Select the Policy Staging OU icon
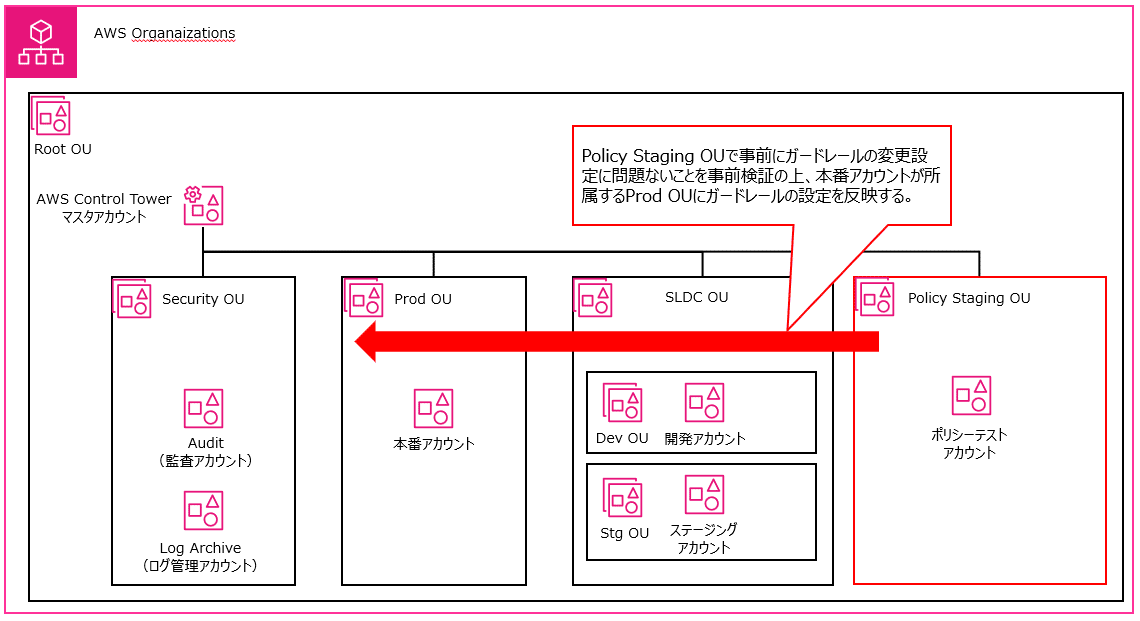 [875, 297]
